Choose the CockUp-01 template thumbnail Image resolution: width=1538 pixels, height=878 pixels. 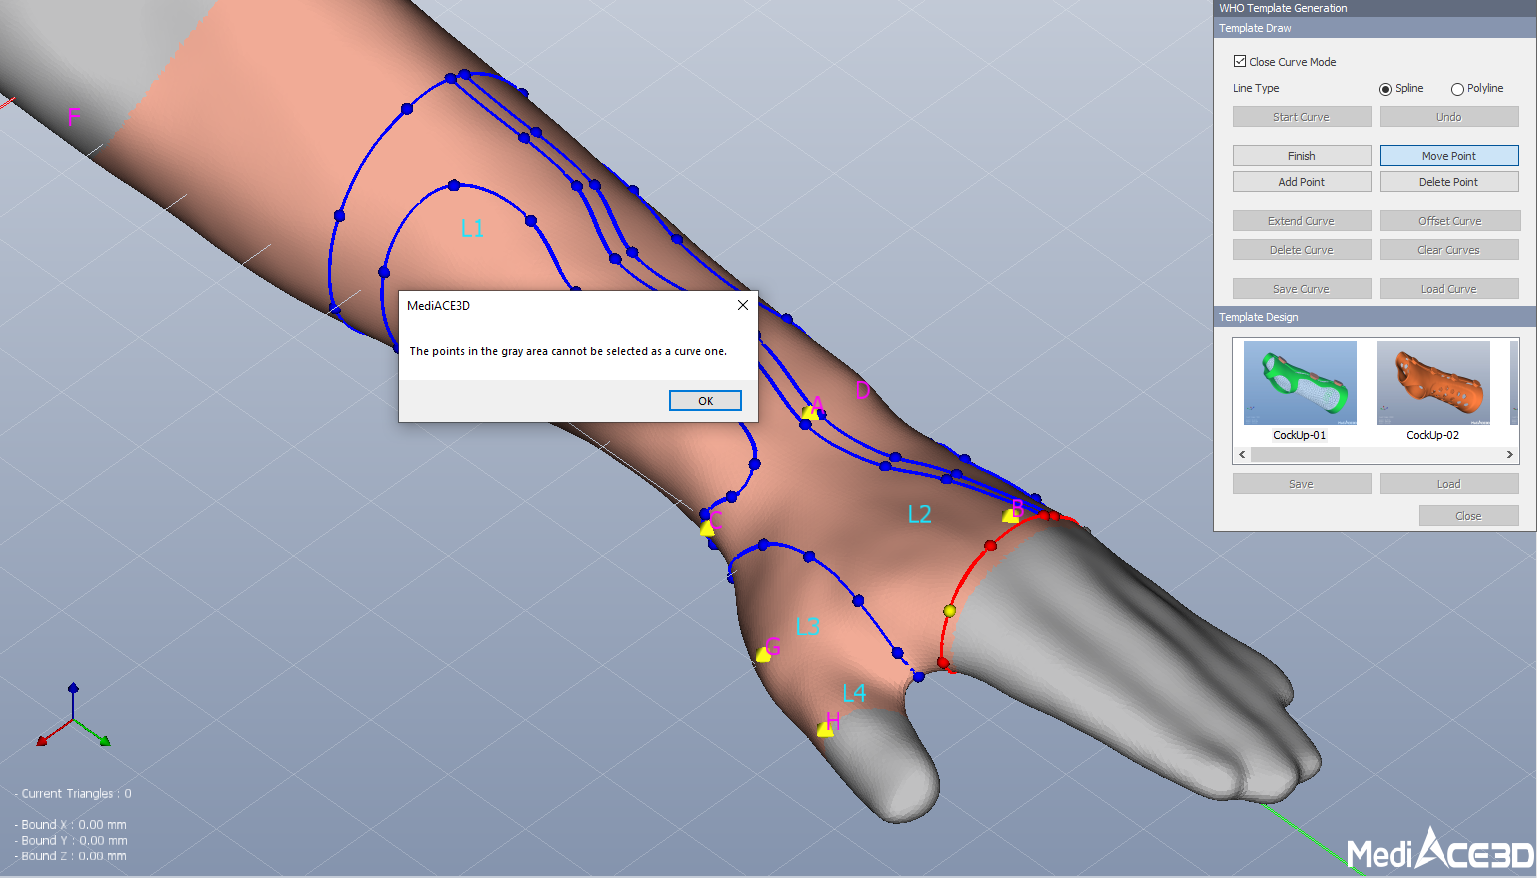pos(1300,384)
